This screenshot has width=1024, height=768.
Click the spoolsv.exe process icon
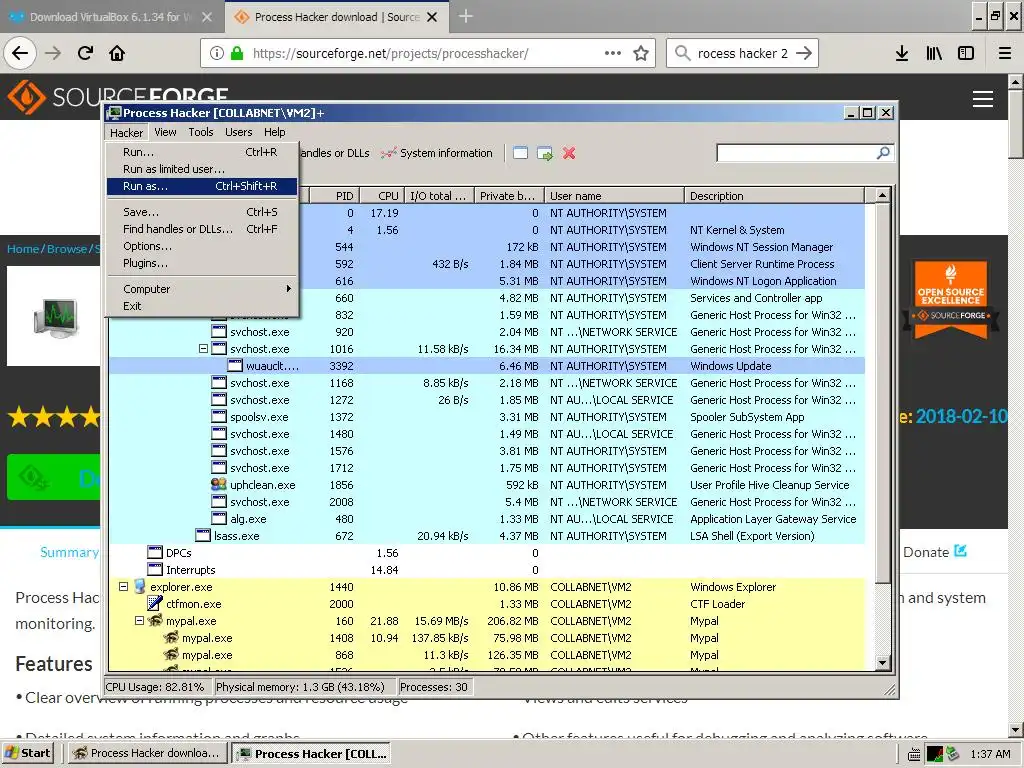coord(219,417)
